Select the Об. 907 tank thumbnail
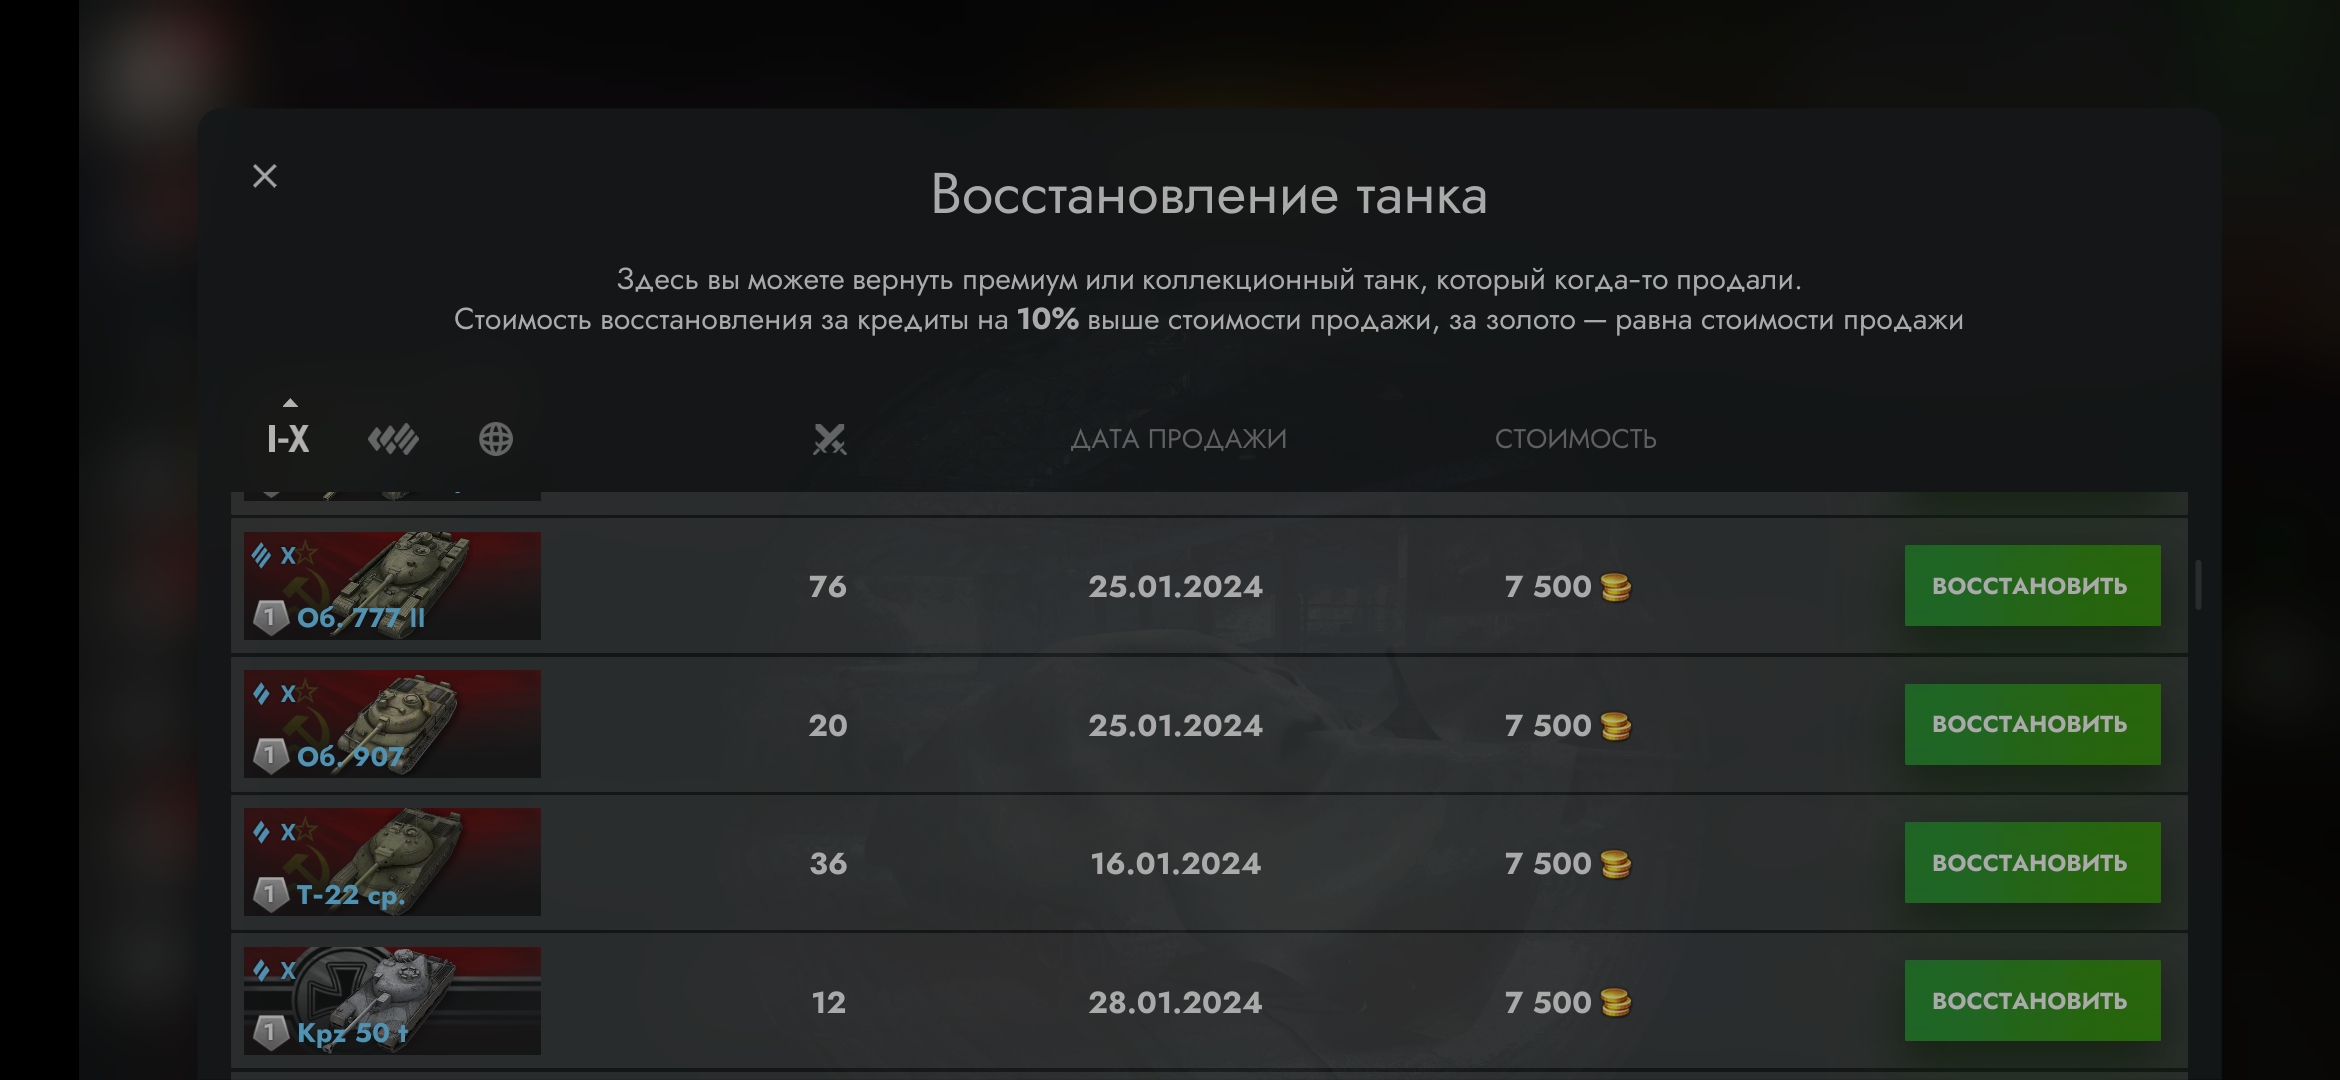Image resolution: width=2340 pixels, height=1080 pixels. tap(392, 724)
